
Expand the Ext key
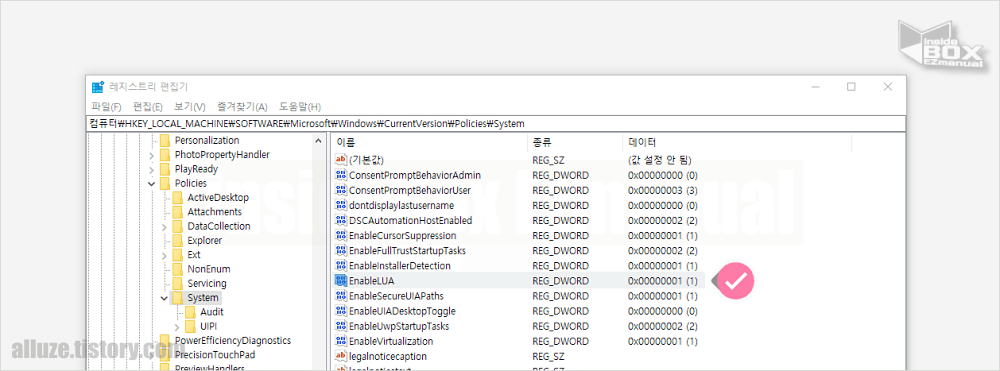pyautogui.click(x=164, y=255)
